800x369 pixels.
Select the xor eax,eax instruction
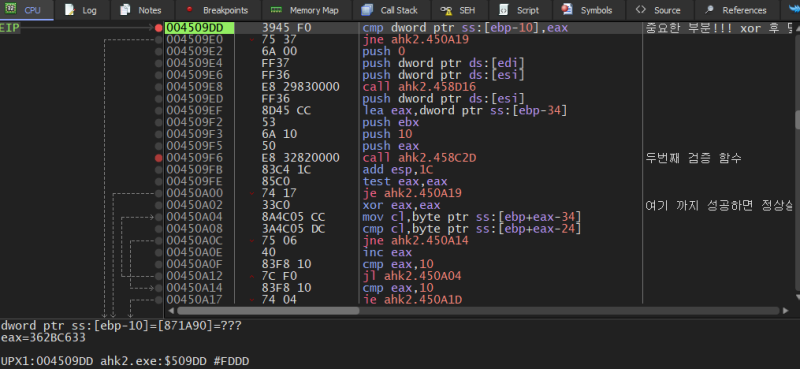point(401,205)
